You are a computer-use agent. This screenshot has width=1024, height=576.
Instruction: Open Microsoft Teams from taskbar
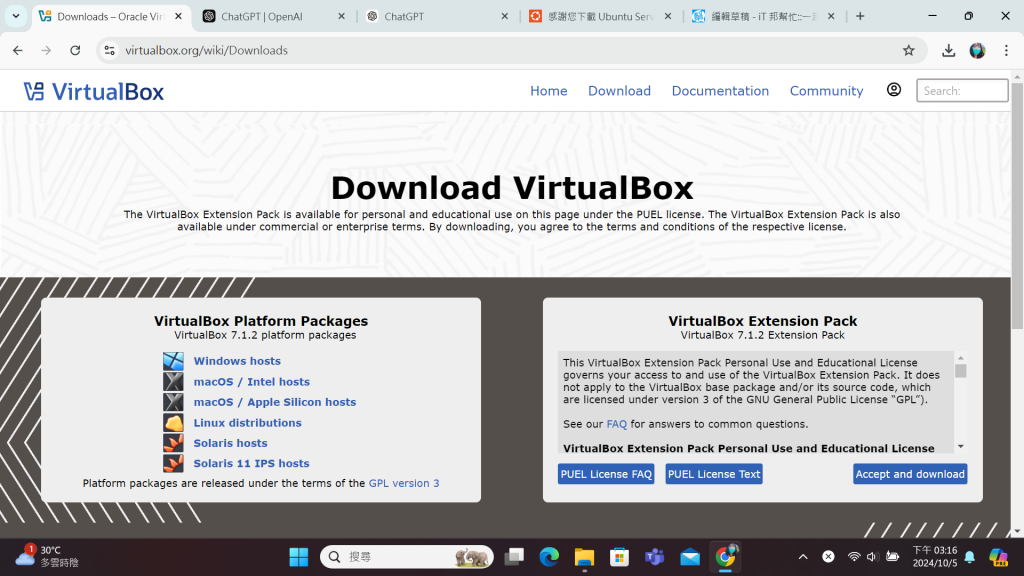(654, 557)
